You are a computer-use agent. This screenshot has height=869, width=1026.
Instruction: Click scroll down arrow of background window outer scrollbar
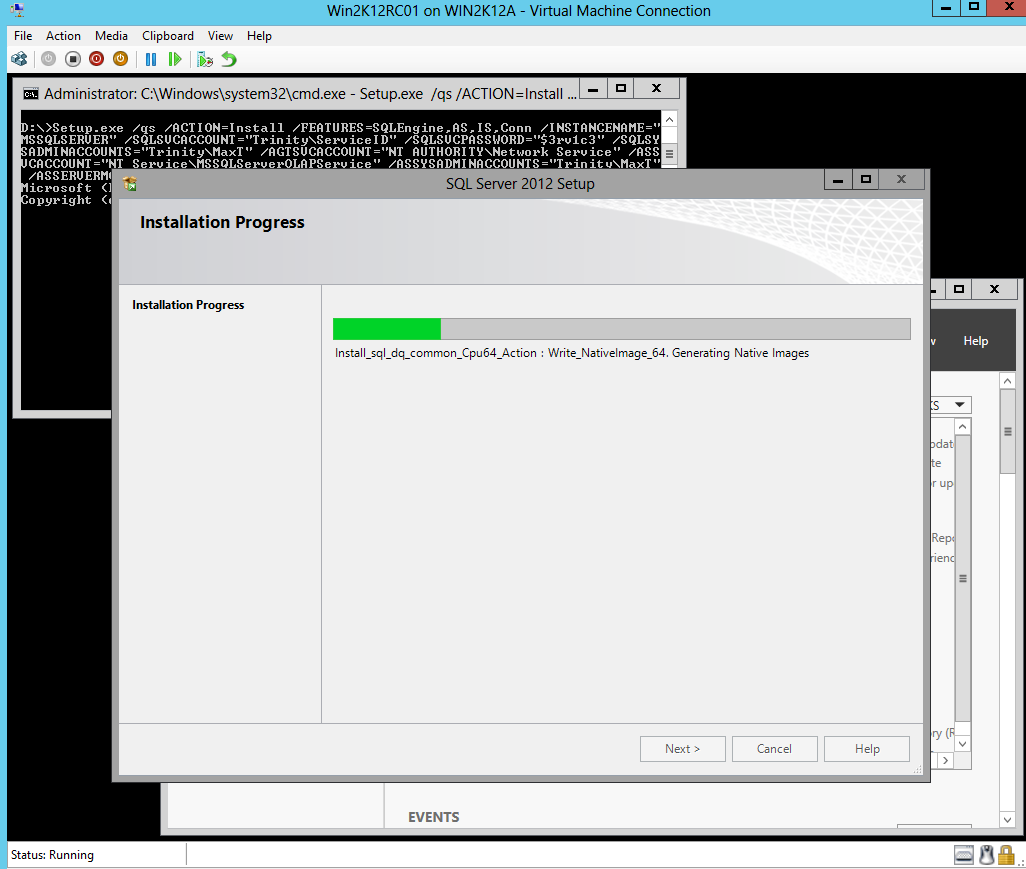tap(1008, 819)
